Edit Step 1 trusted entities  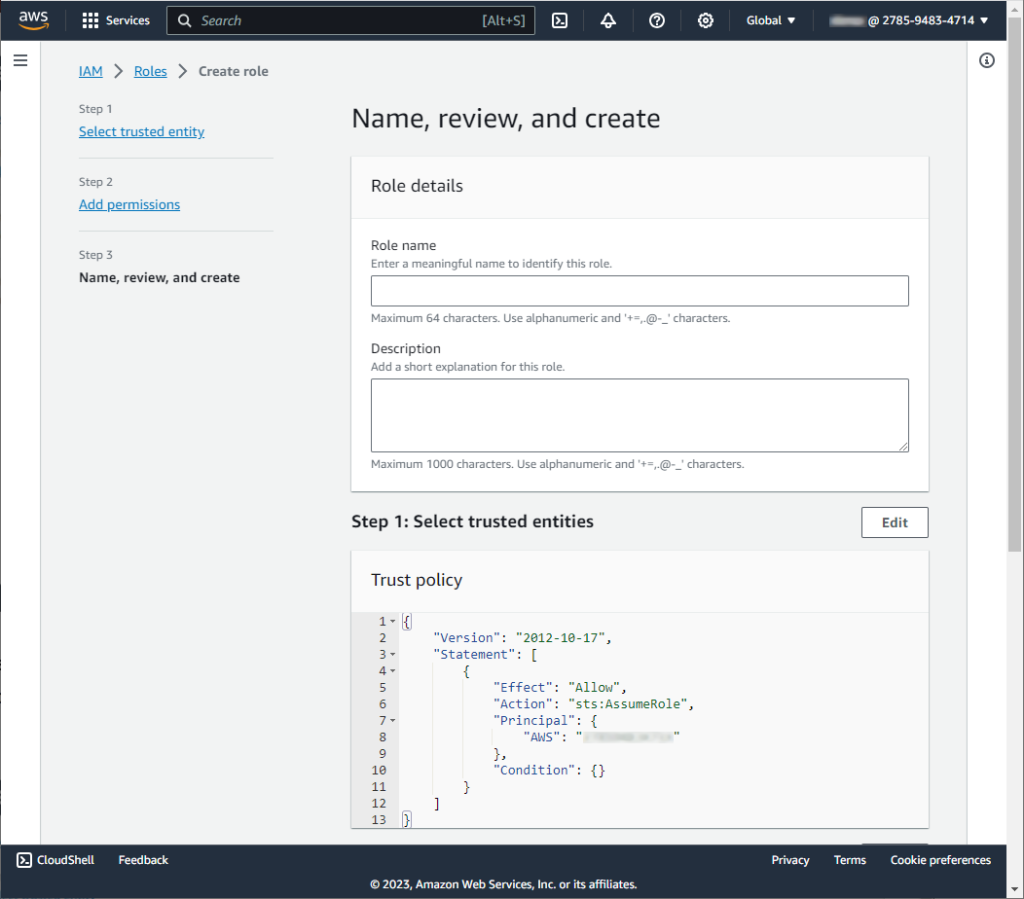coord(894,522)
